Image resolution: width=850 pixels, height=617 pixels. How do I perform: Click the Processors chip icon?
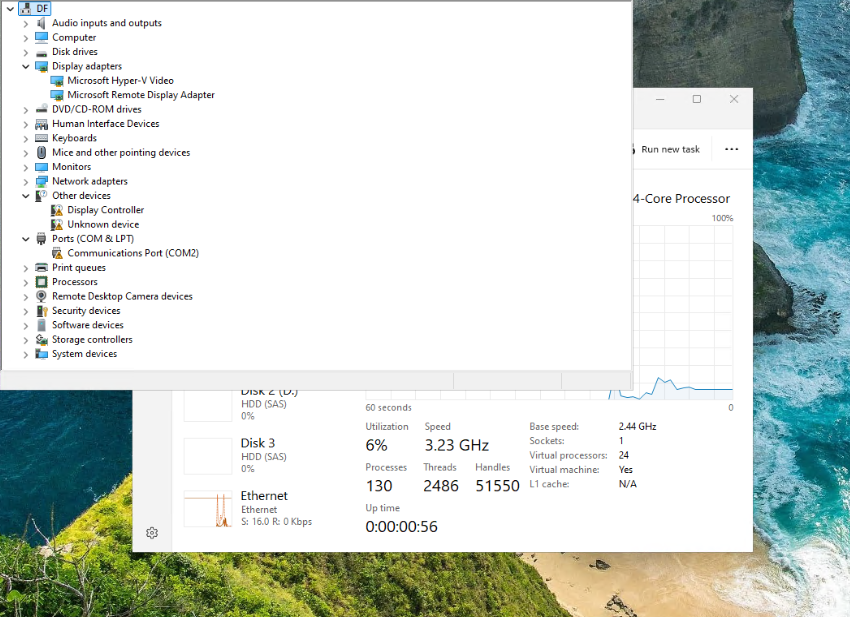point(41,282)
